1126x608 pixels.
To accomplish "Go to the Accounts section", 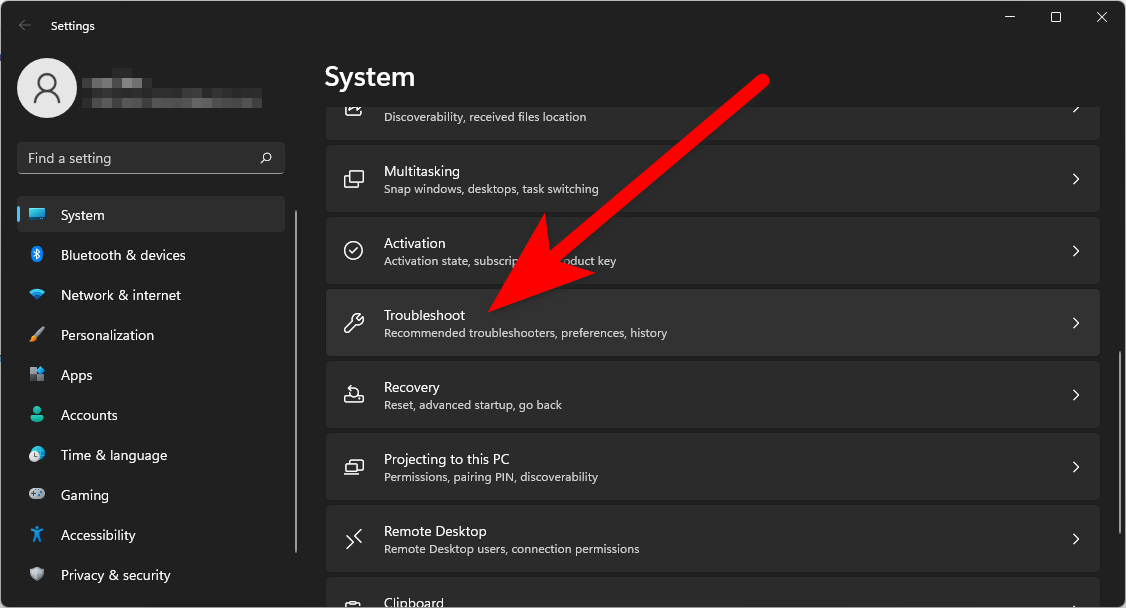I will (89, 415).
